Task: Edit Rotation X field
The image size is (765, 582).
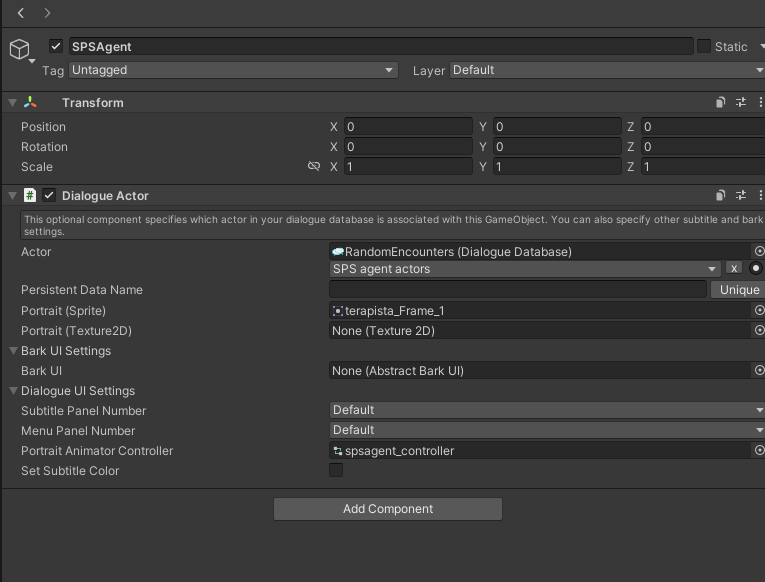Action: [408, 147]
